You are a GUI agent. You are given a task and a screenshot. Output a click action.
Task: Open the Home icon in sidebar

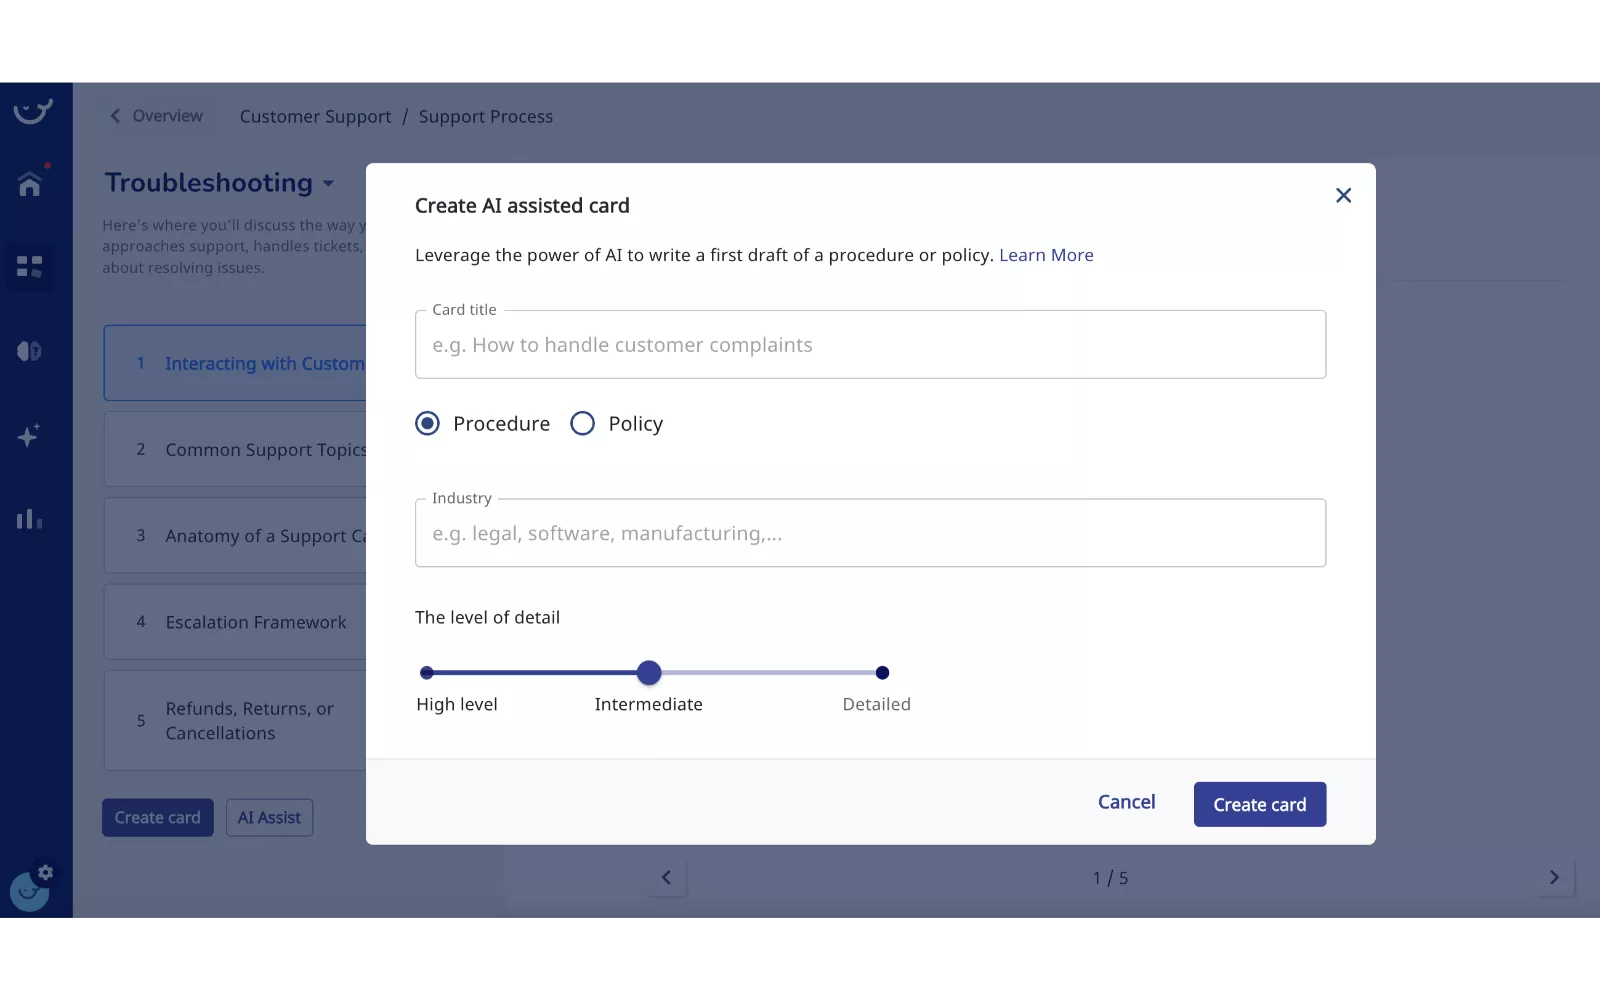[x=29, y=184]
